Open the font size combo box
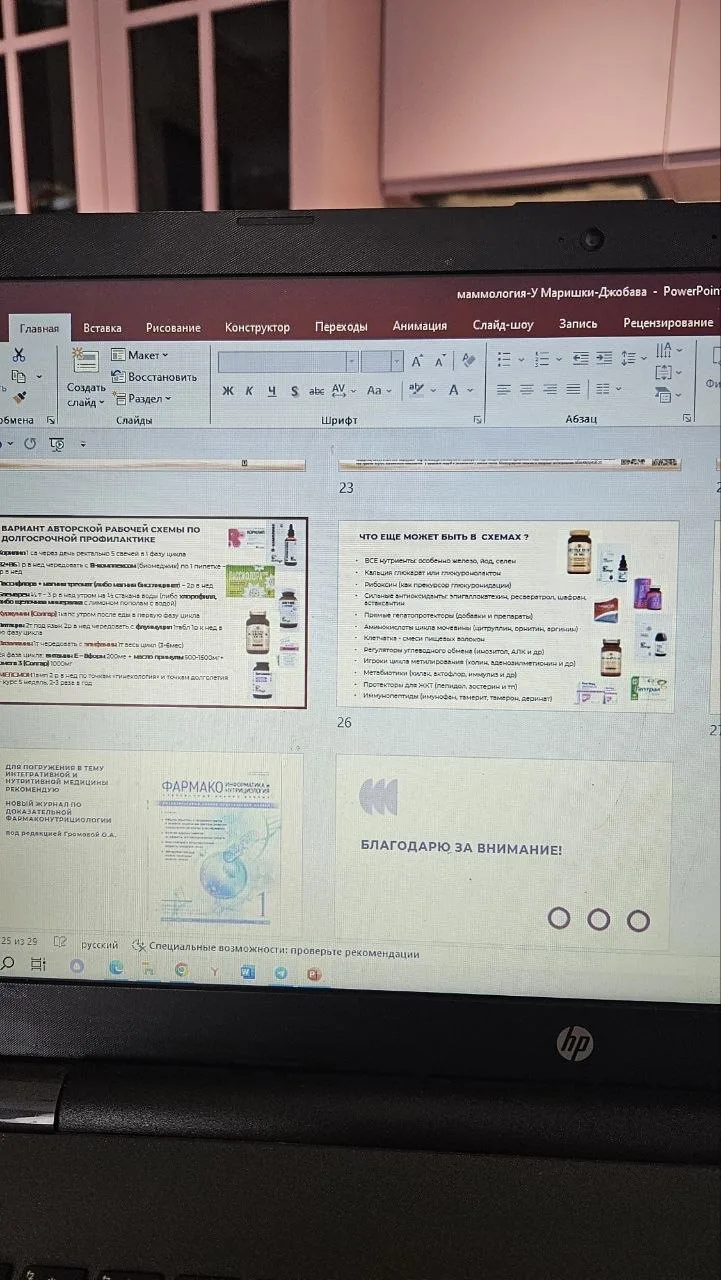 click(x=382, y=361)
